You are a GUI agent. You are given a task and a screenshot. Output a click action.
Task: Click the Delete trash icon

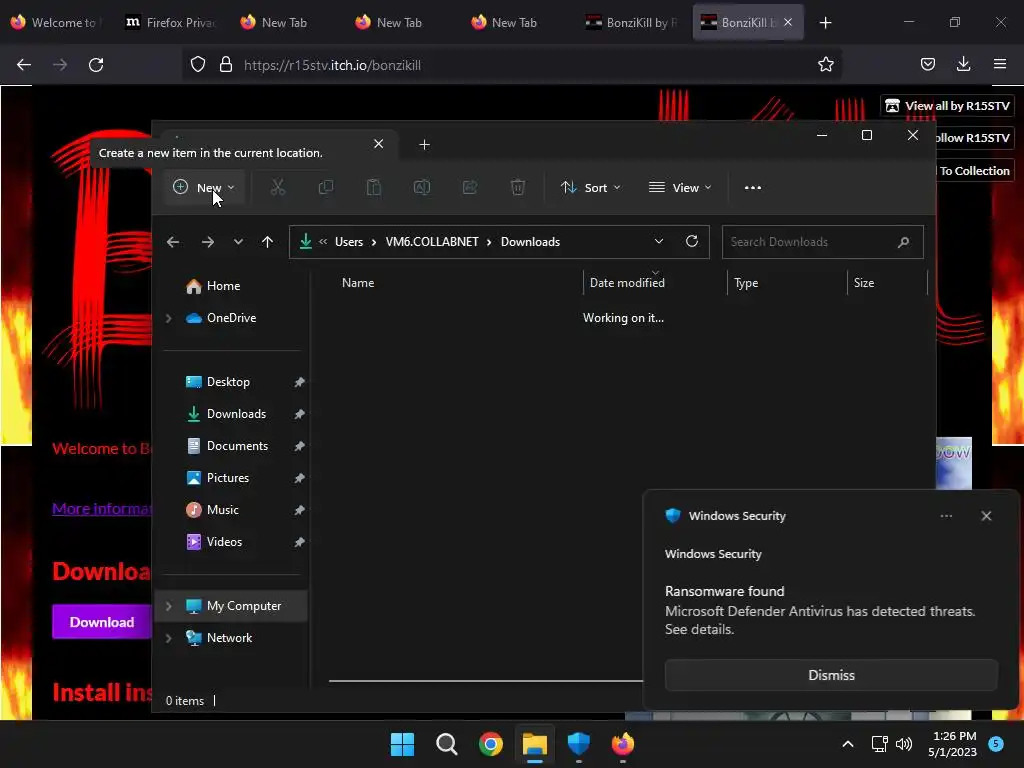click(517, 187)
